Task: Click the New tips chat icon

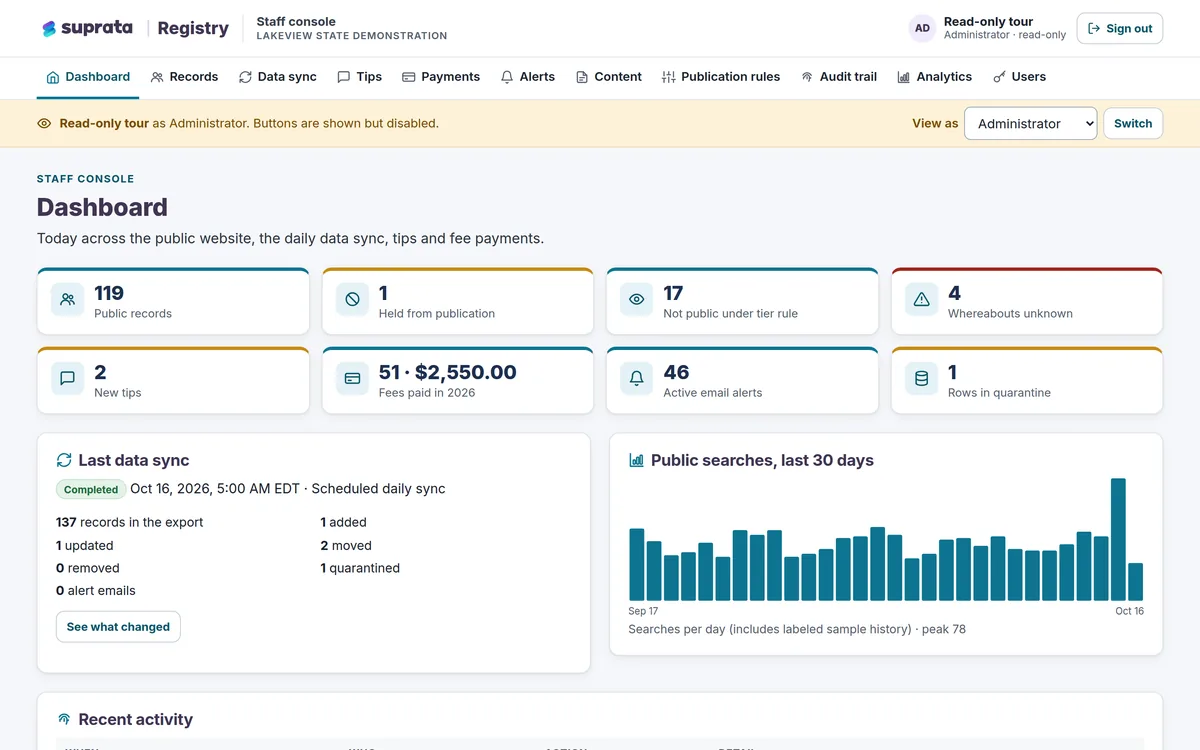Action: click(x=68, y=379)
